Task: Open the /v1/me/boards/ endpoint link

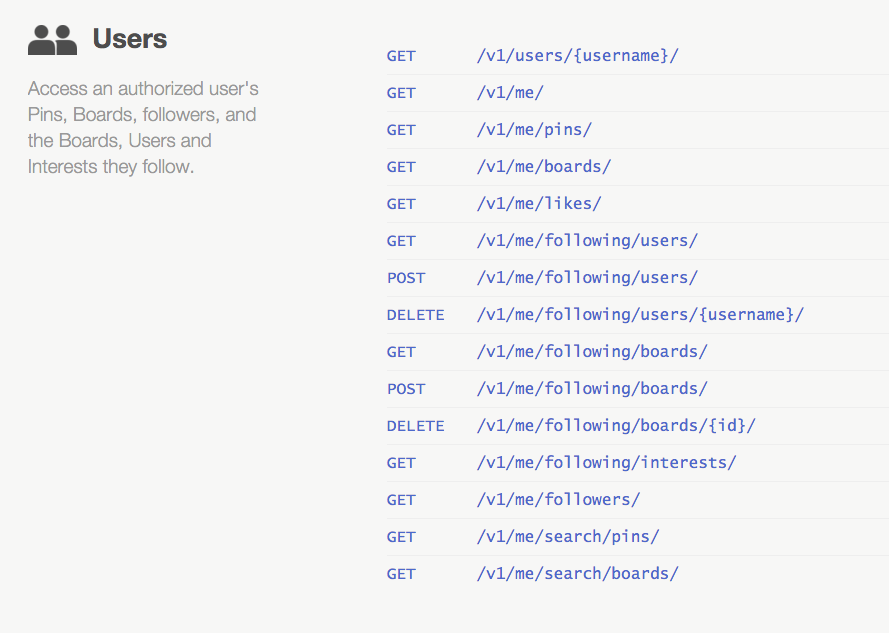Action: point(544,166)
